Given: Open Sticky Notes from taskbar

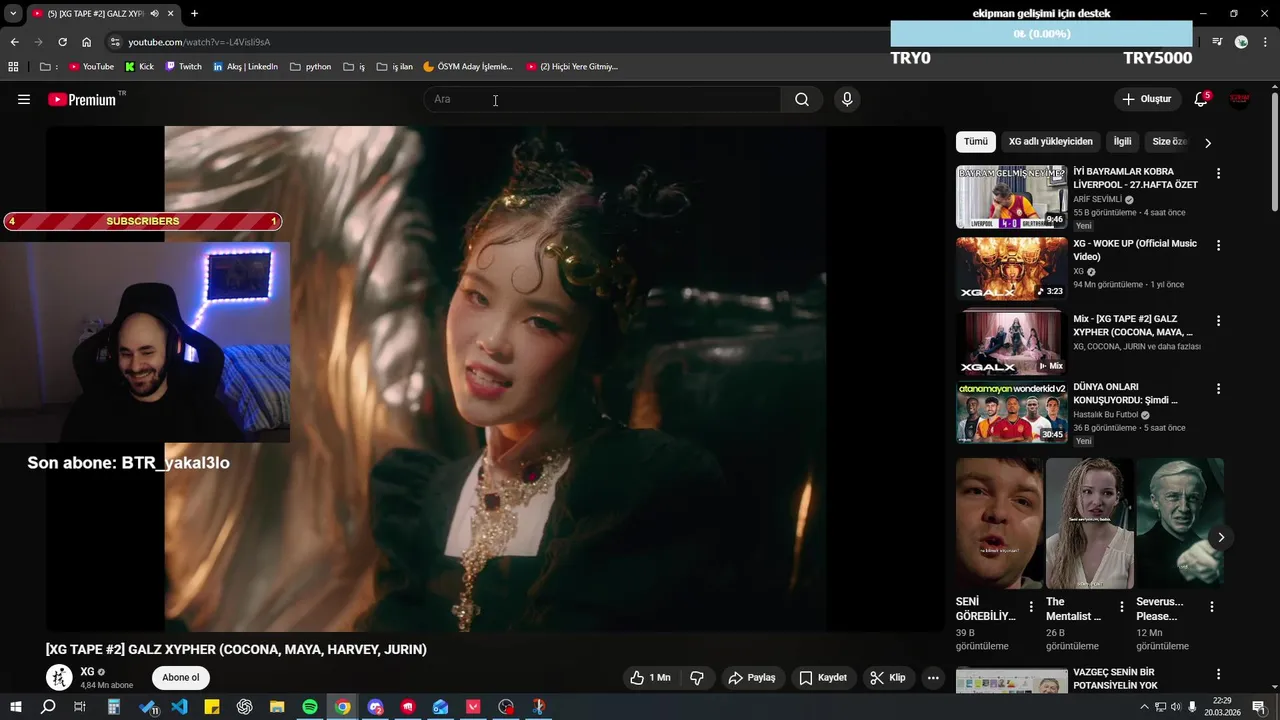Looking at the screenshot, I should pos(212,707).
